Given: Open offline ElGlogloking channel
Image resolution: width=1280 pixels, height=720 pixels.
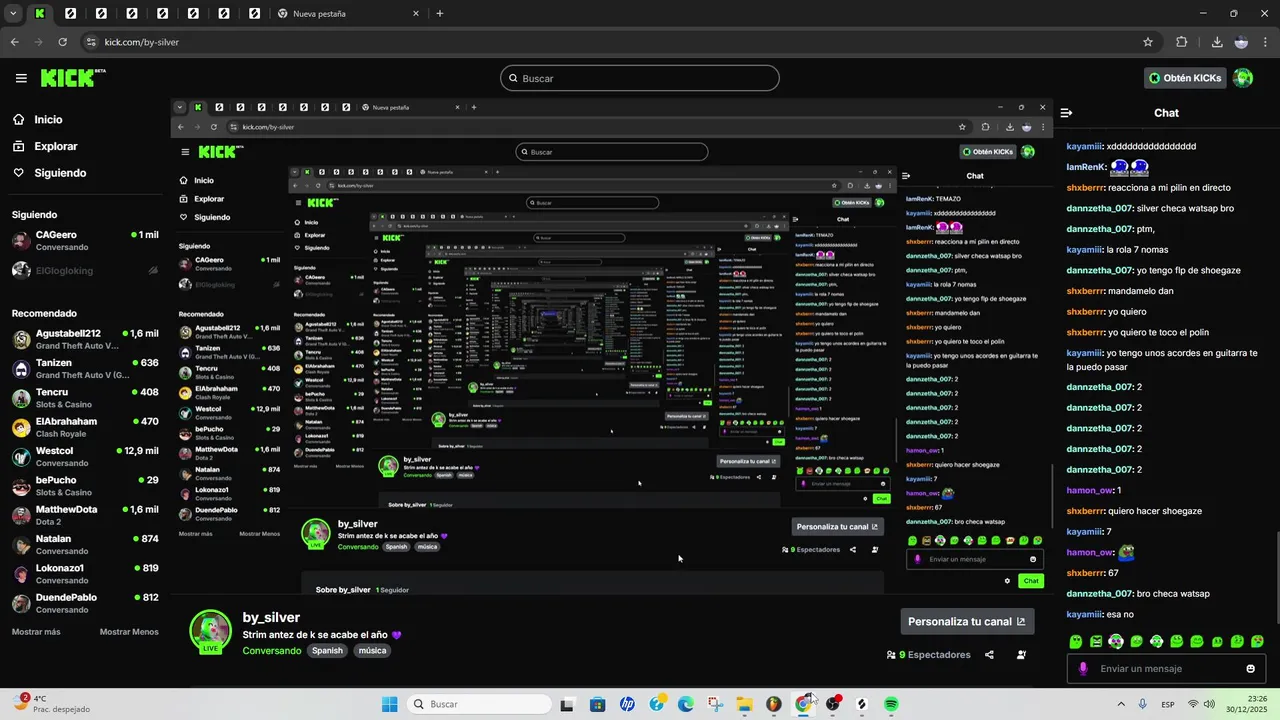Looking at the screenshot, I should click(x=84, y=270).
